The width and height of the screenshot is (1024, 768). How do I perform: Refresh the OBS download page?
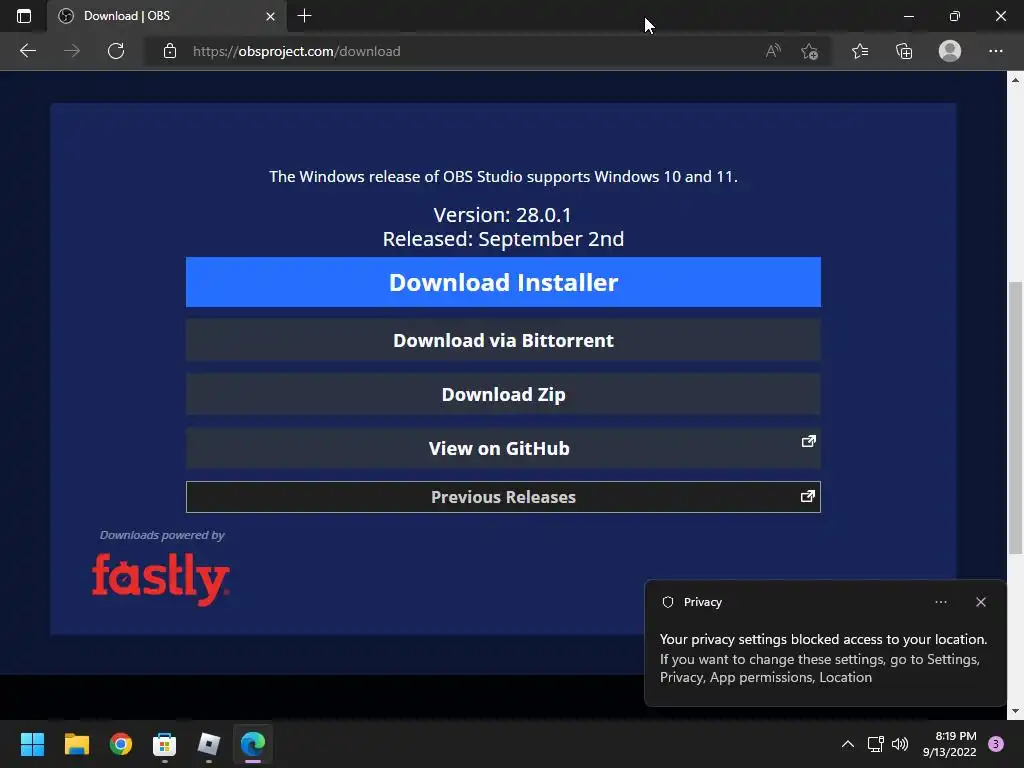[x=116, y=51]
